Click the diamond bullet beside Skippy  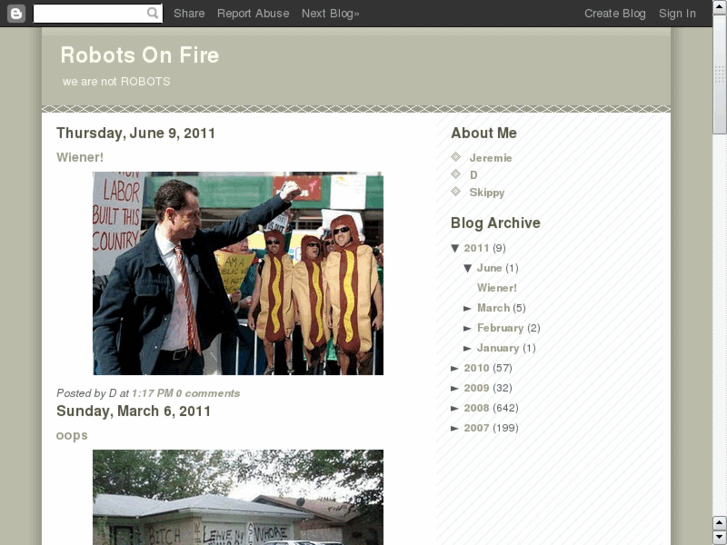pyautogui.click(x=456, y=191)
